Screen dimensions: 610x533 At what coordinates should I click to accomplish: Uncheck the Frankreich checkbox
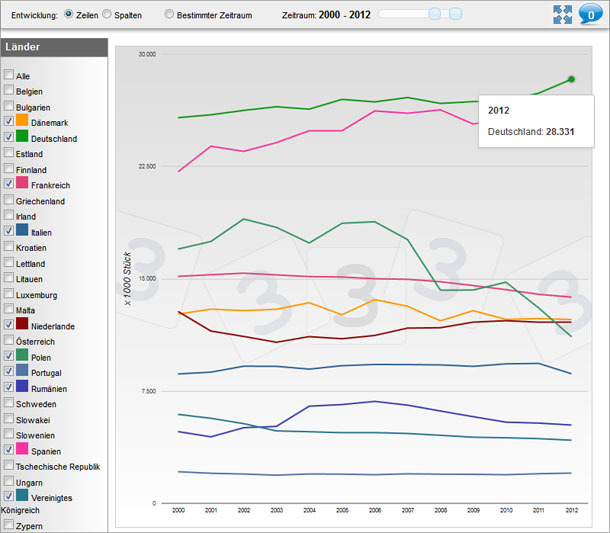click(9, 184)
